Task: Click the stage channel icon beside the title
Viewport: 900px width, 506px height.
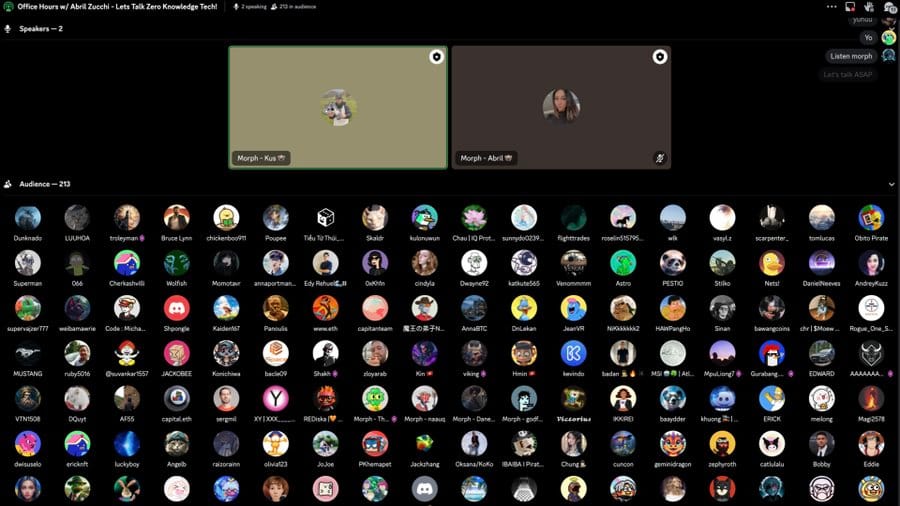Action: [x=8, y=7]
